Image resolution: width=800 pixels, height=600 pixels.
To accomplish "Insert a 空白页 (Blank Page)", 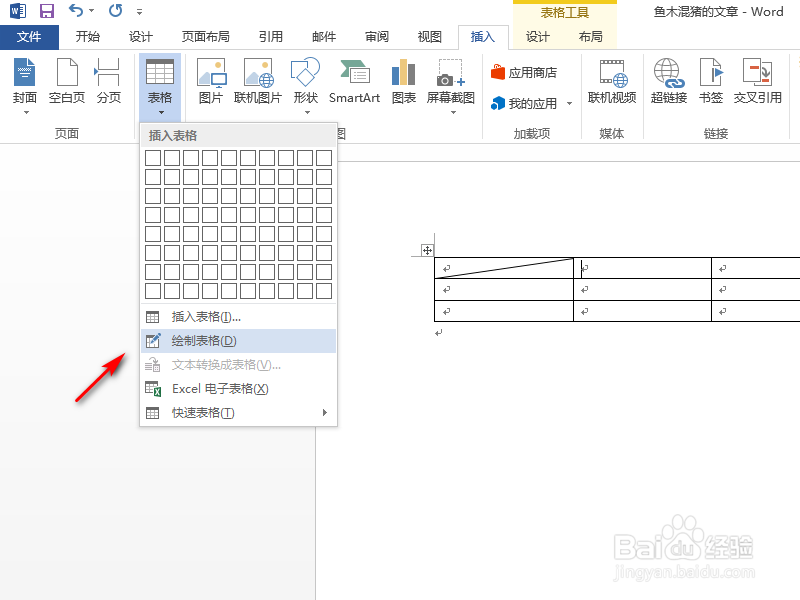I will [x=67, y=81].
